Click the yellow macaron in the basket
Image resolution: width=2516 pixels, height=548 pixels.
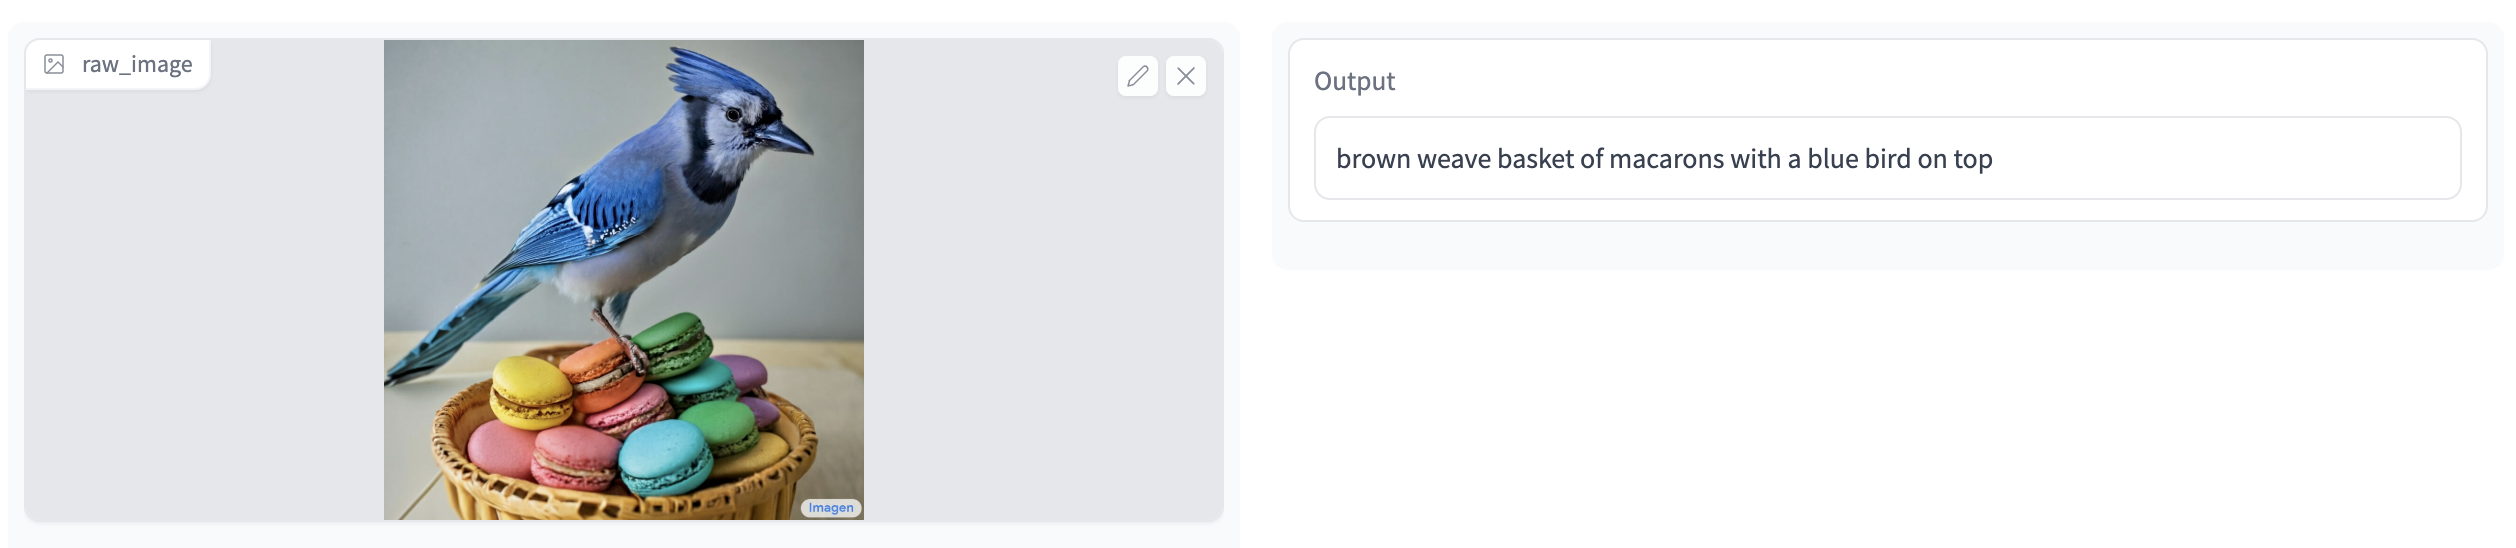530,392
